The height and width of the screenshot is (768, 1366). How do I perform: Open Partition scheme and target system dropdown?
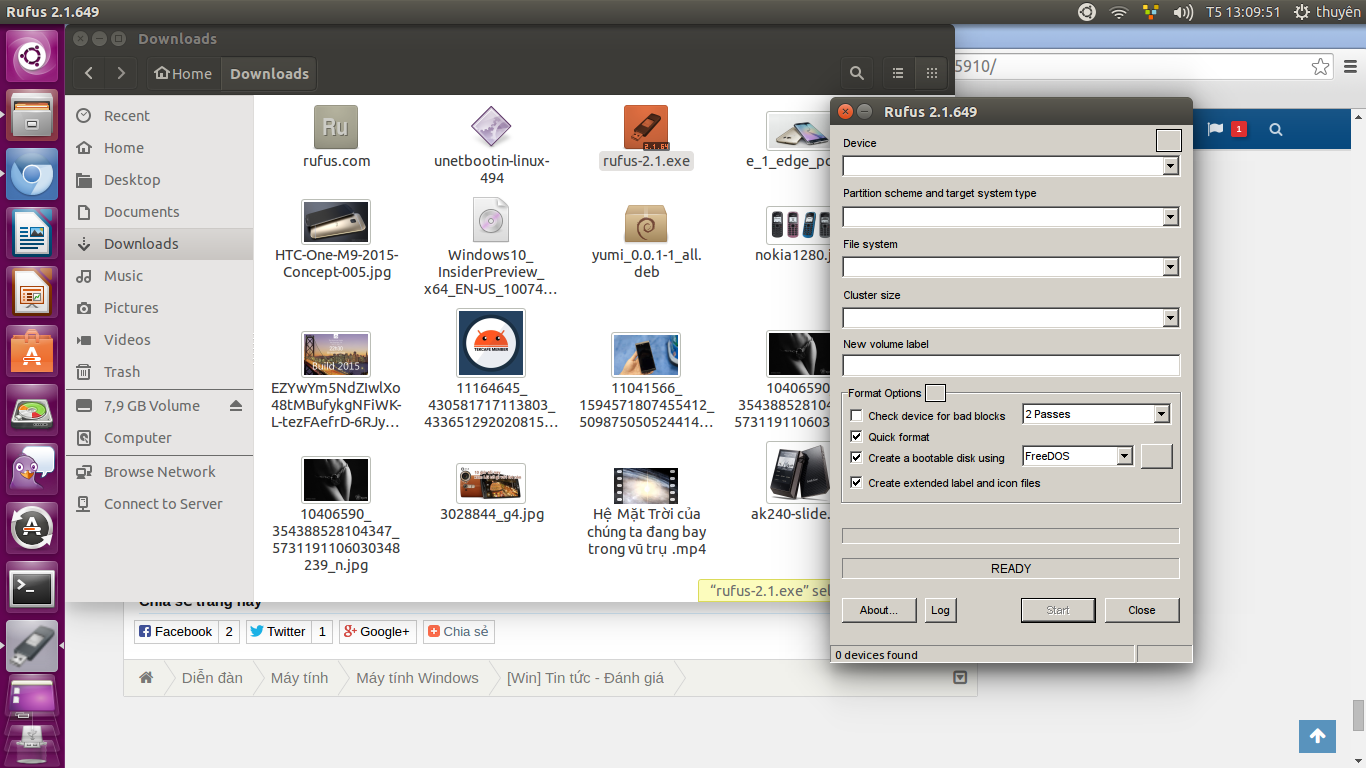pos(1170,217)
